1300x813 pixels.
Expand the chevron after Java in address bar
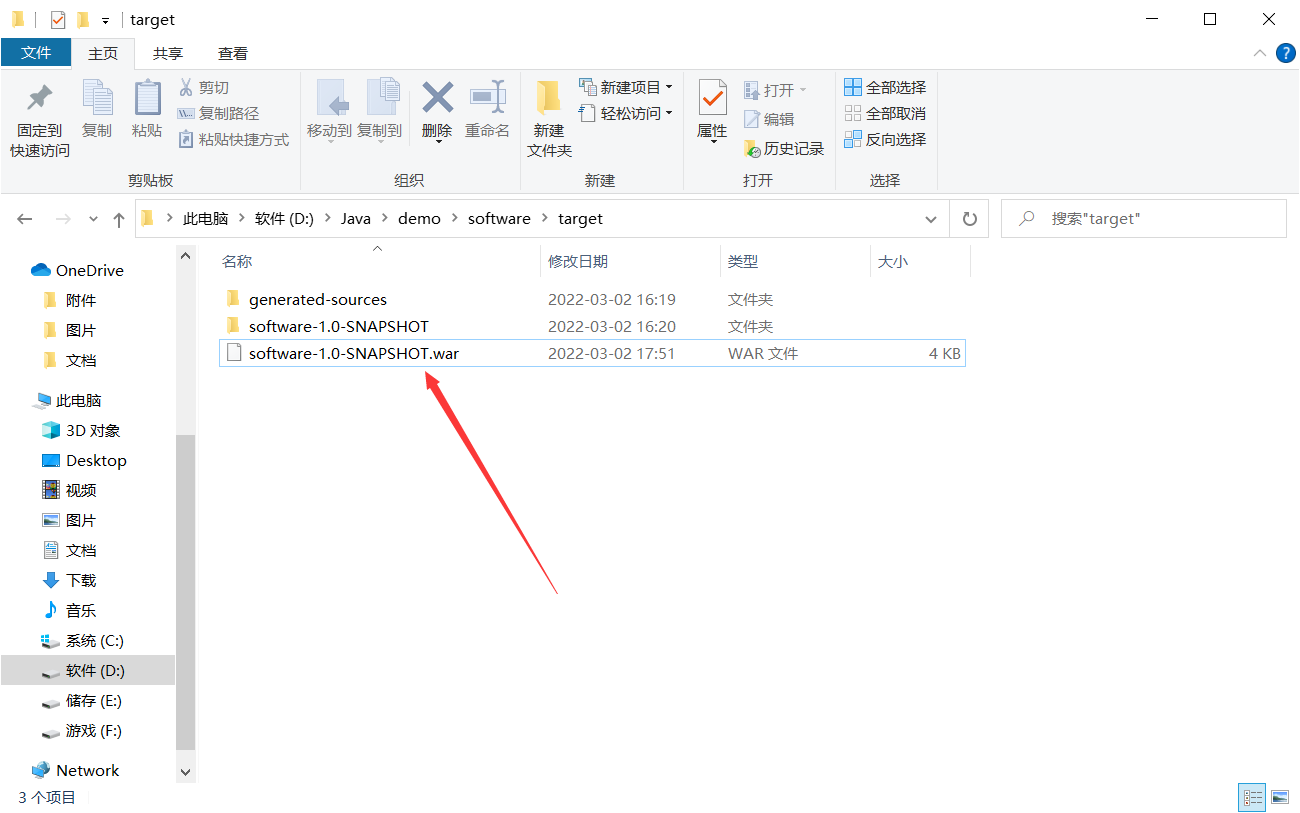pos(384,219)
